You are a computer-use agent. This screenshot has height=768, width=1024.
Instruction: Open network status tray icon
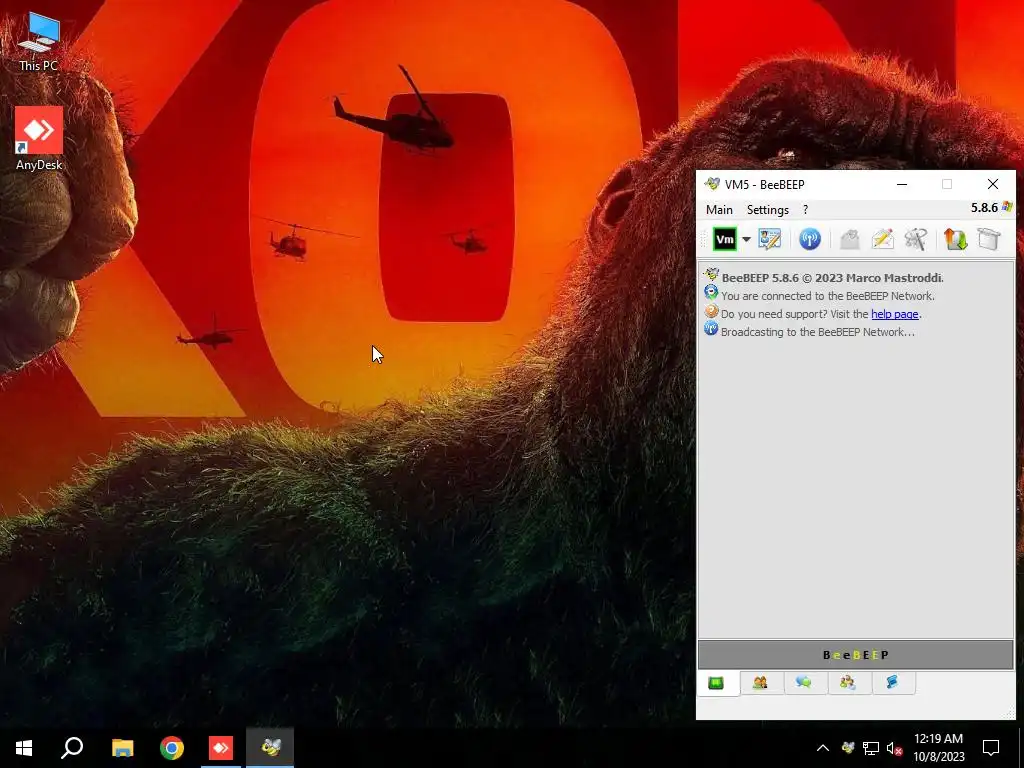click(x=871, y=748)
